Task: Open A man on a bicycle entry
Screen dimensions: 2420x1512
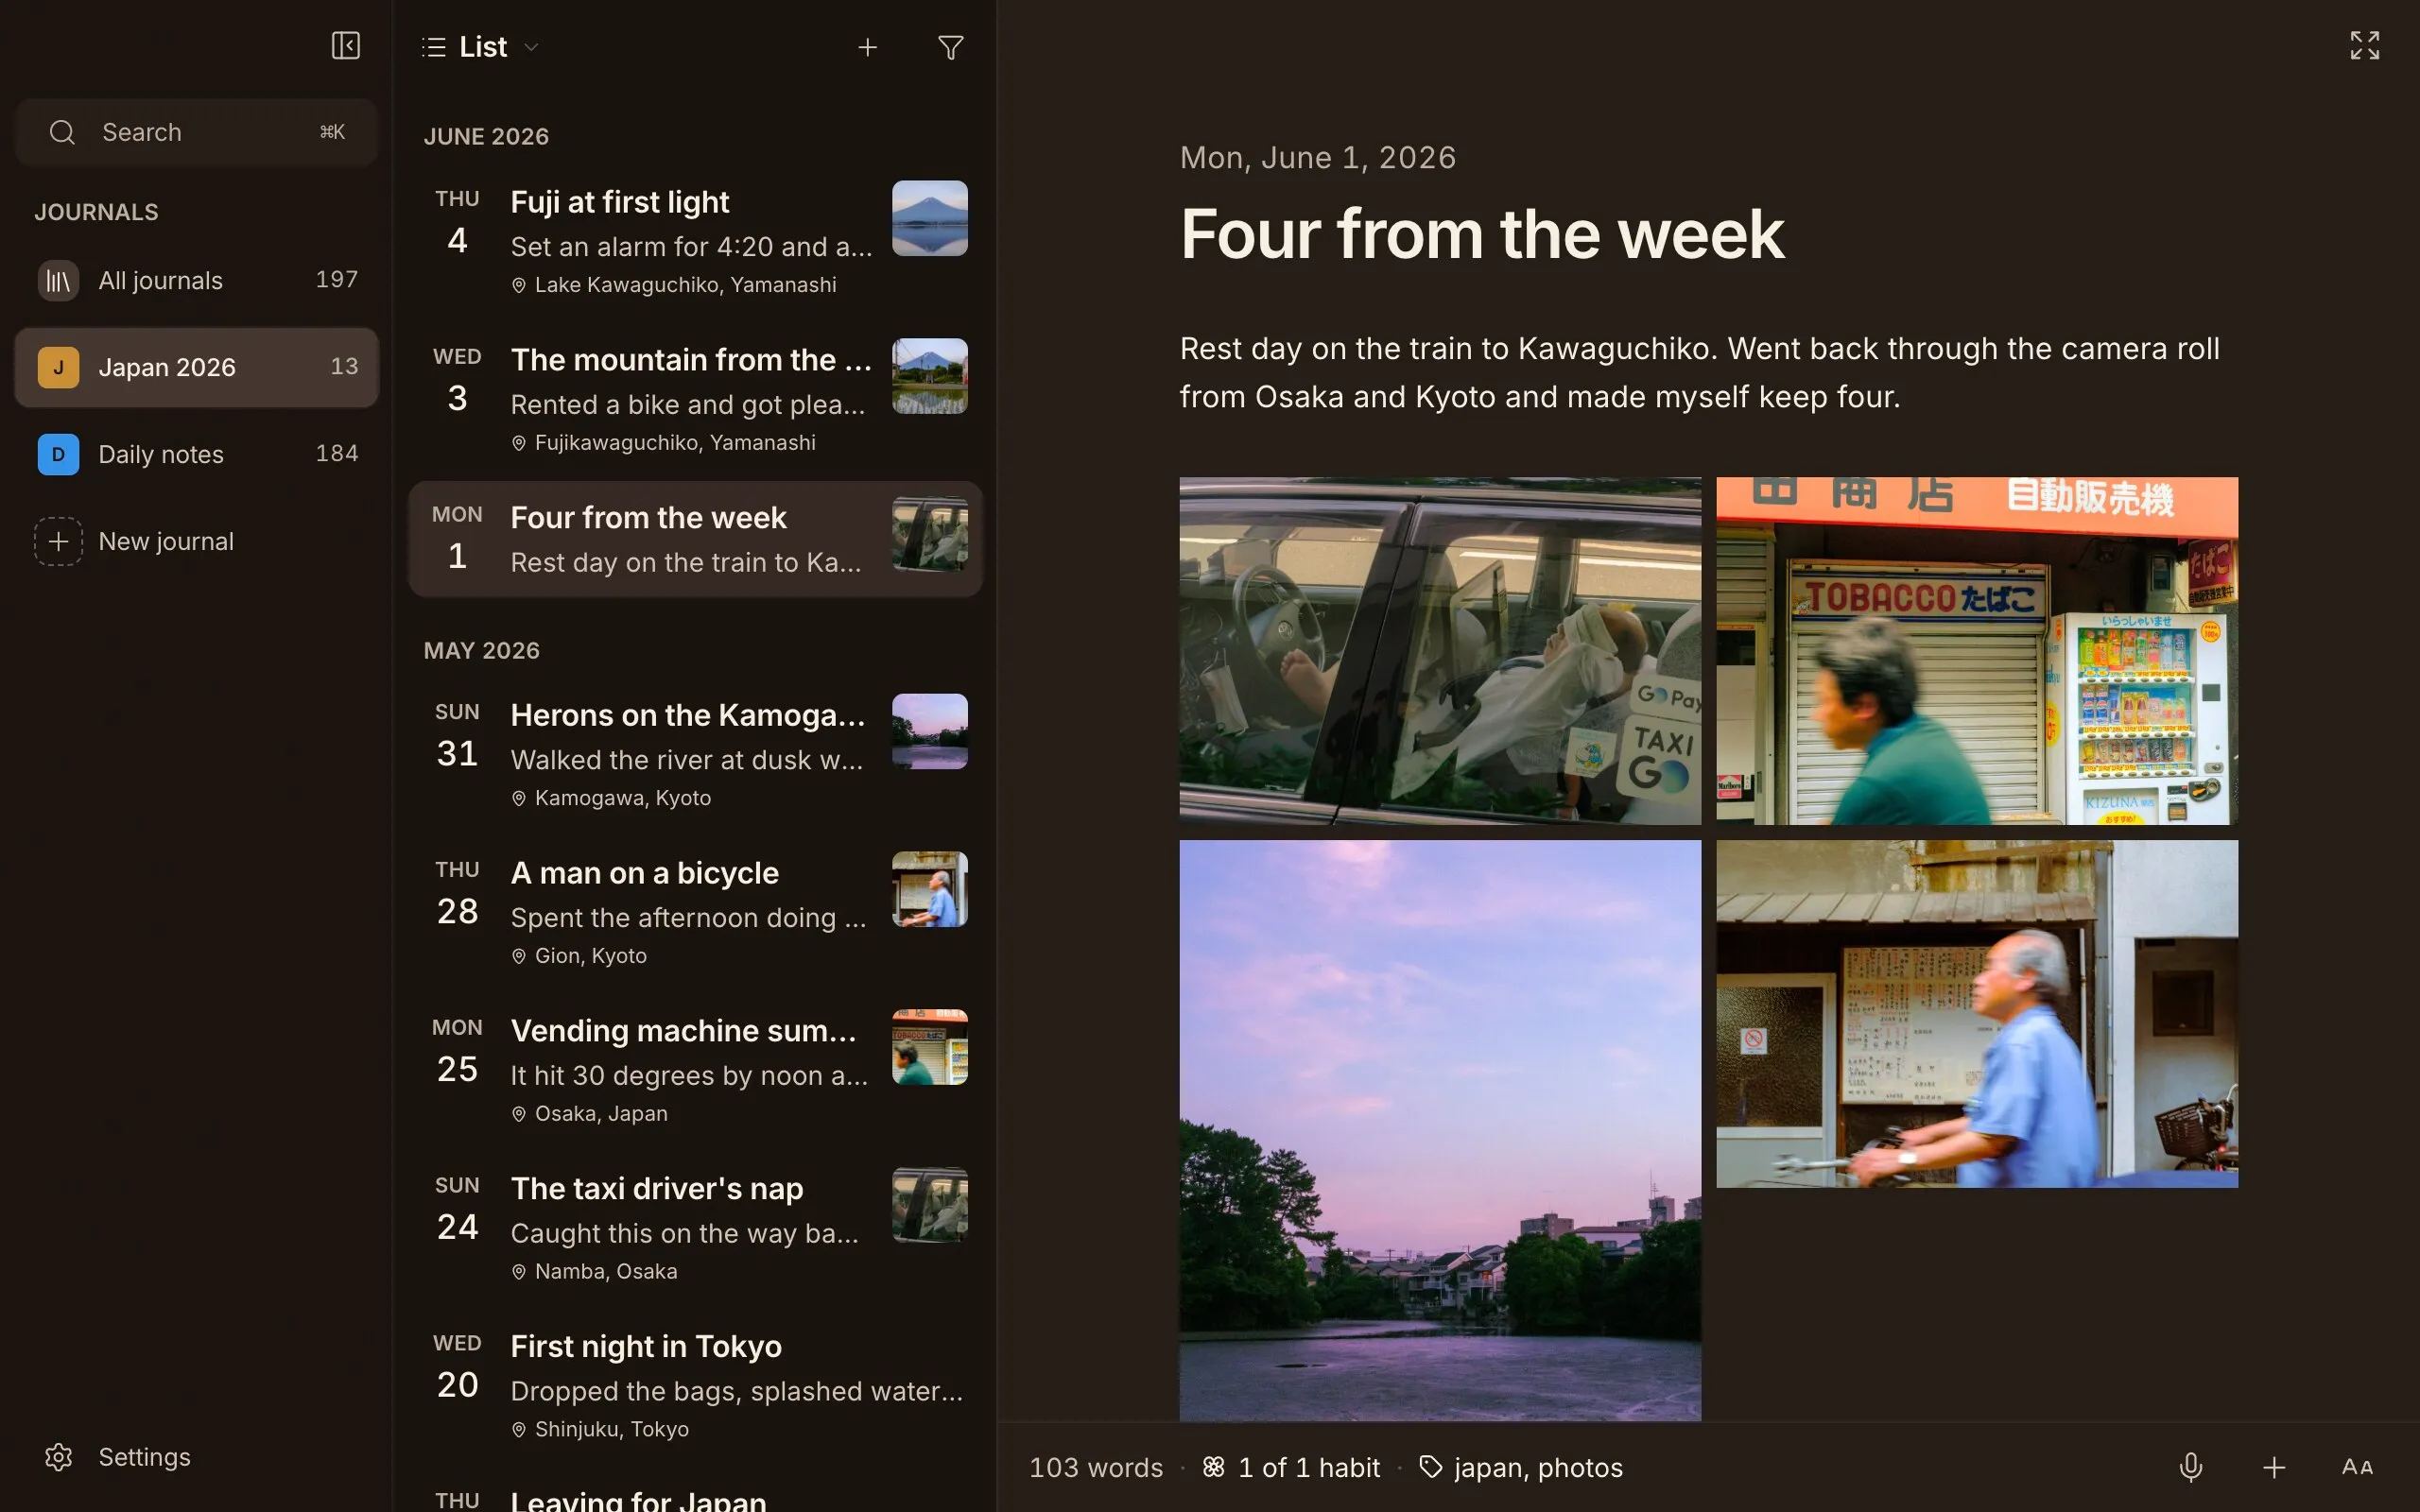Action: point(696,910)
